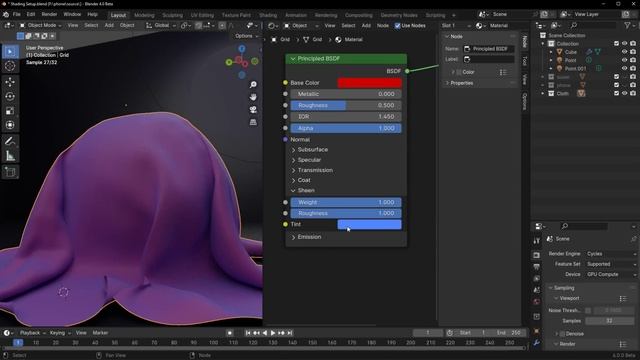
Task: Open the Render properties tab icon
Action: [x=536, y=255]
